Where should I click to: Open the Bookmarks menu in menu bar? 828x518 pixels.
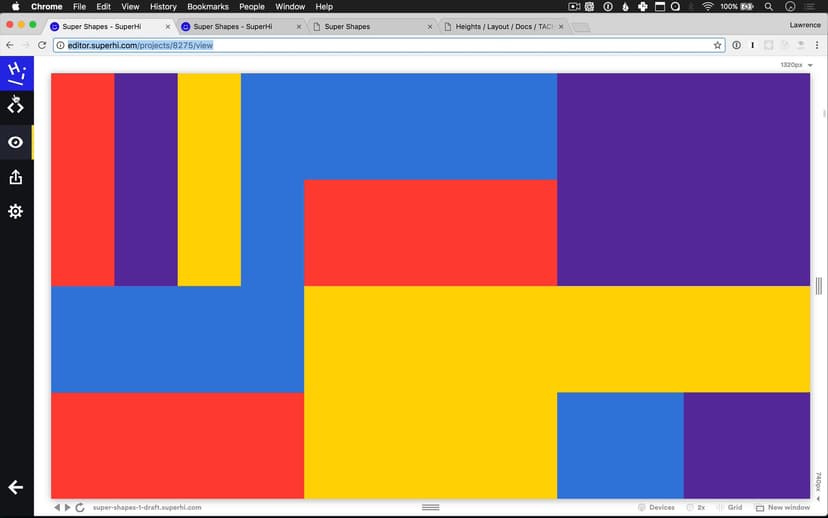(x=207, y=7)
